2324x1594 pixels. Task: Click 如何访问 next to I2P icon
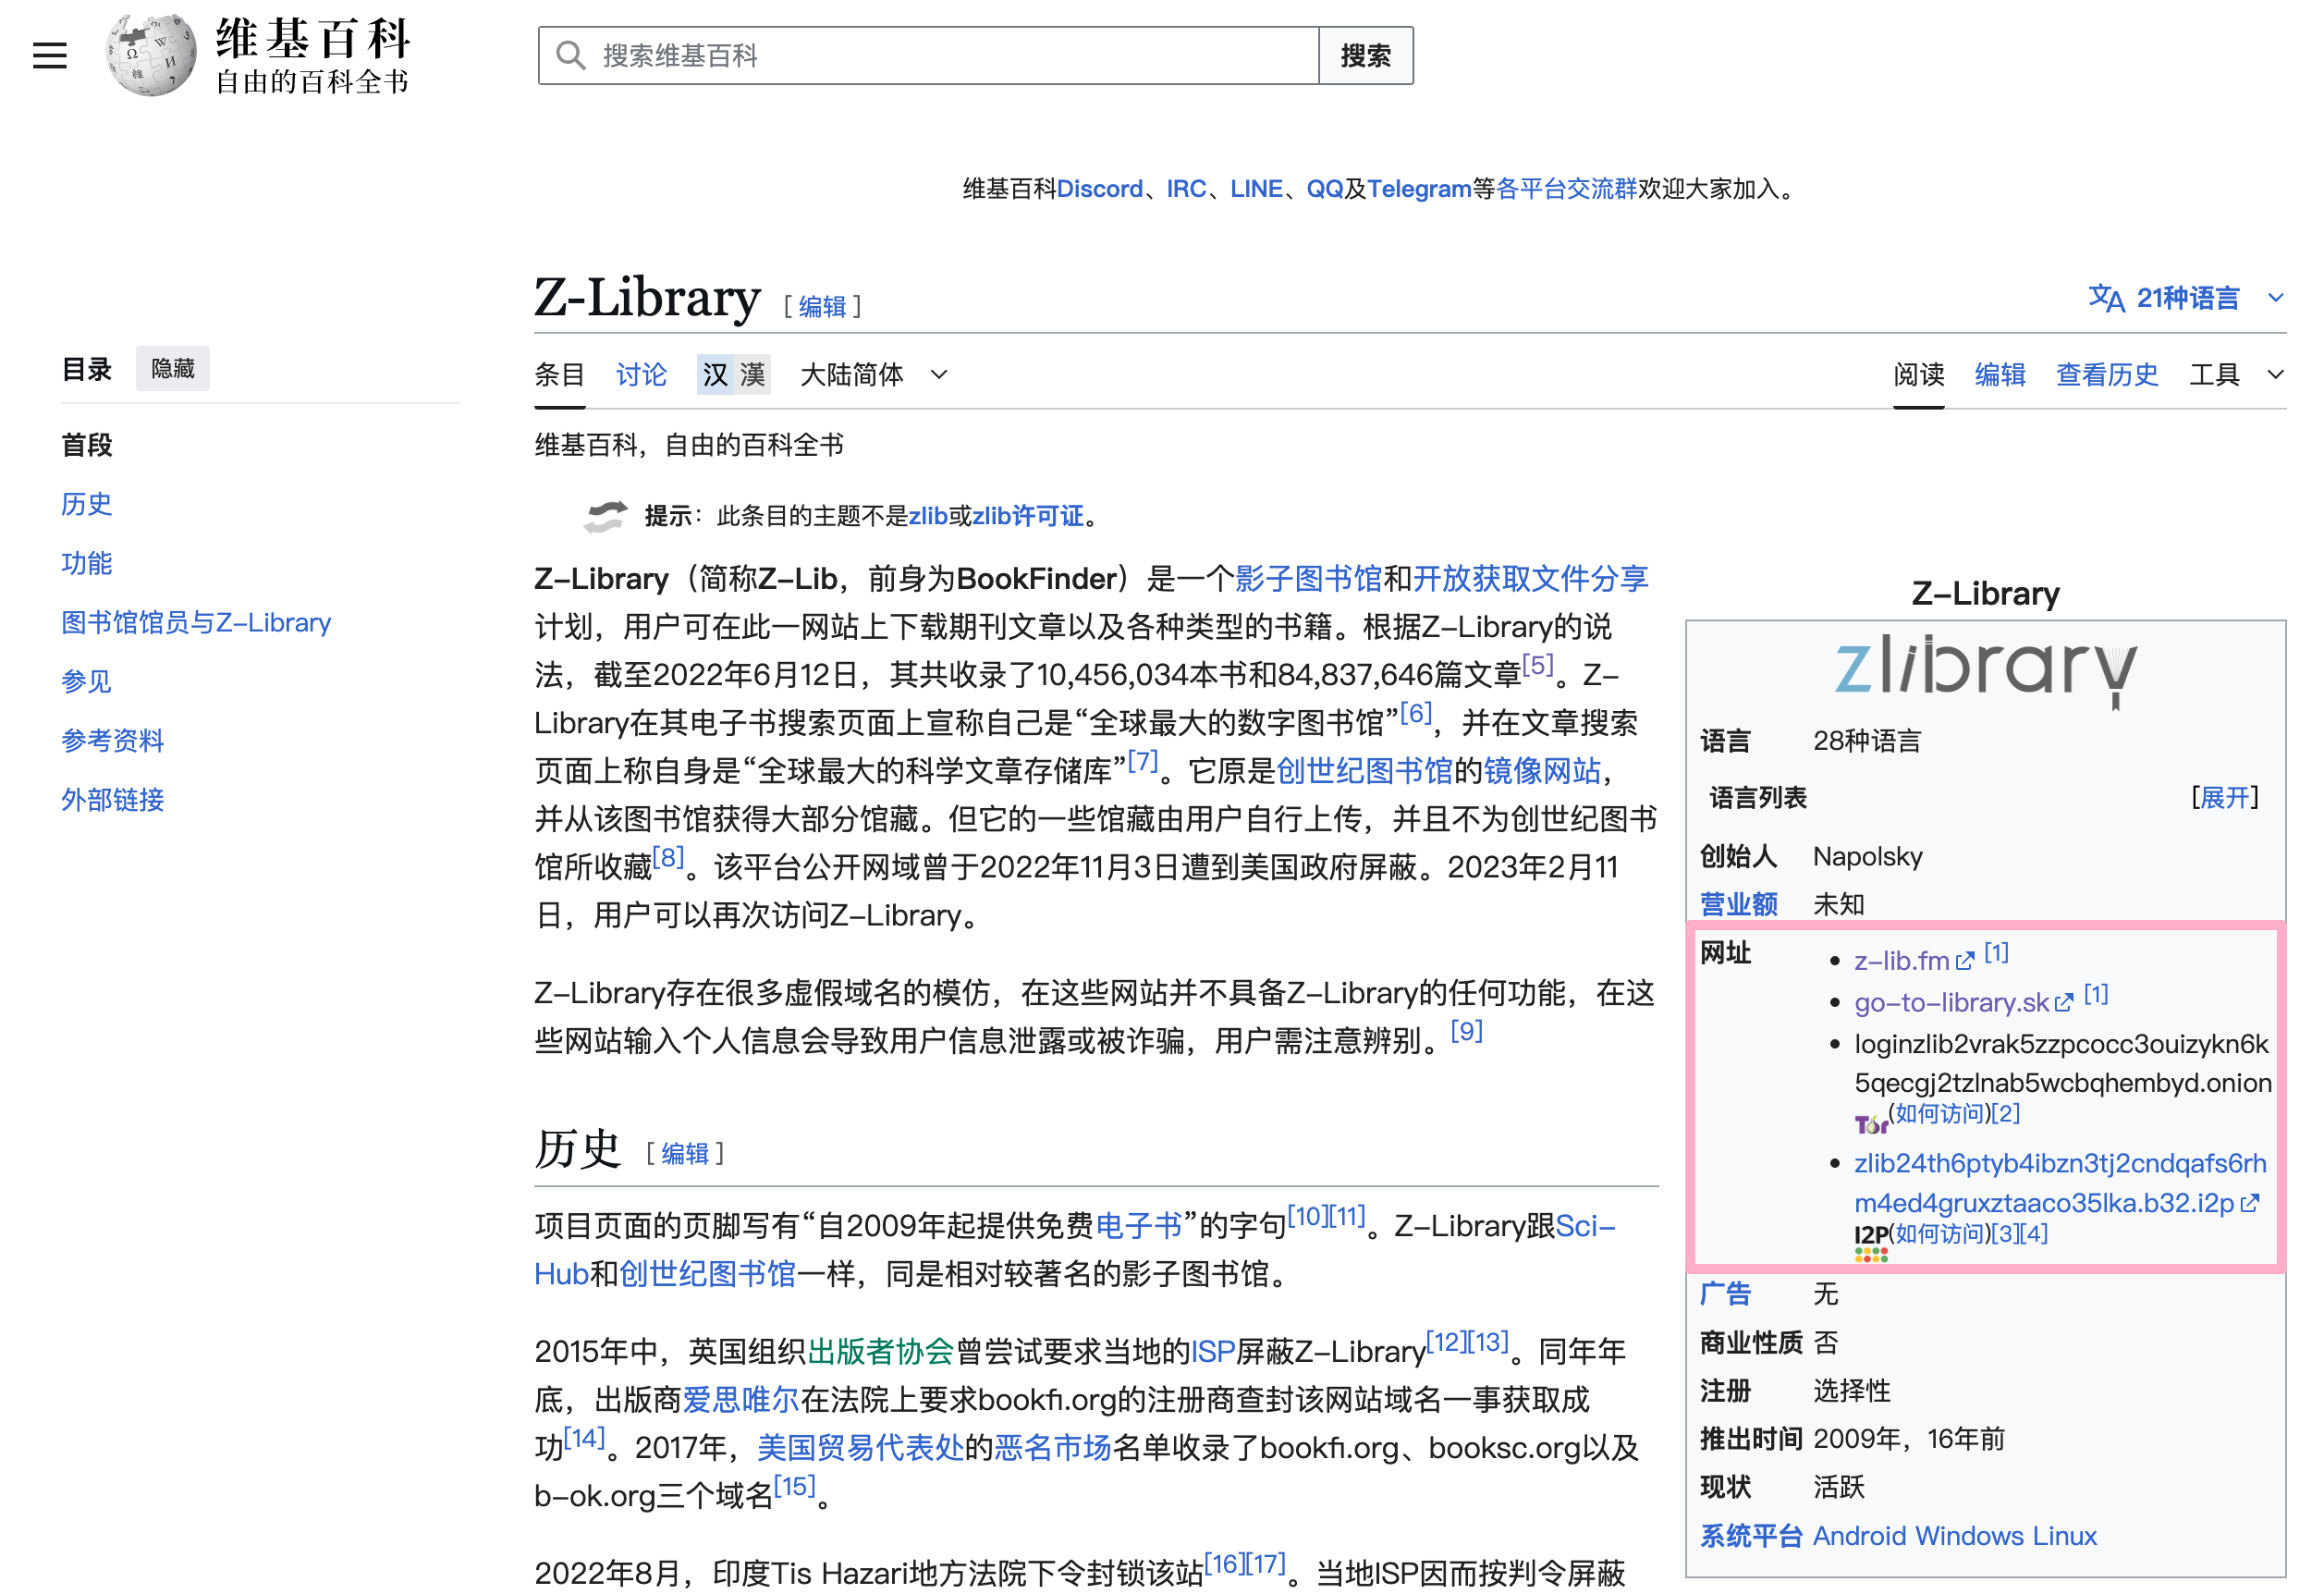[x=1939, y=1233]
